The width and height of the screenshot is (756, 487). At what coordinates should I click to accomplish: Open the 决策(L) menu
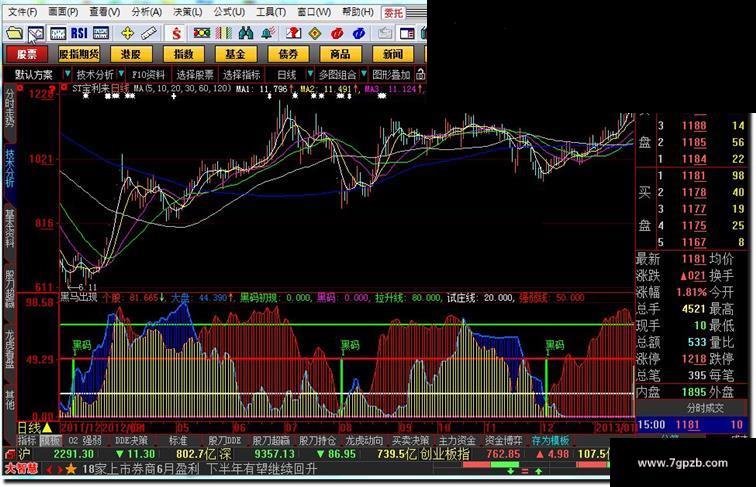click(x=188, y=12)
